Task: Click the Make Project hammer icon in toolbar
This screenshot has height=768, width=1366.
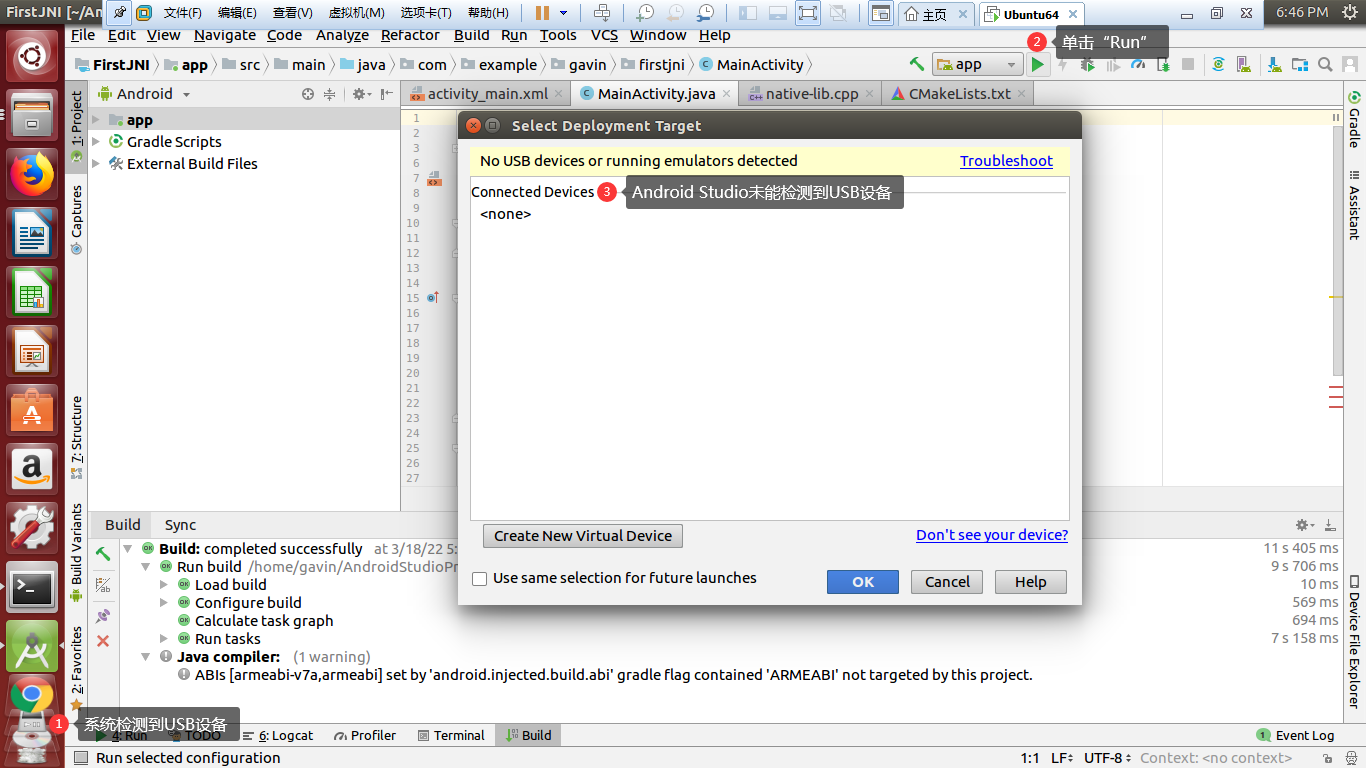Action: pyautogui.click(x=917, y=64)
